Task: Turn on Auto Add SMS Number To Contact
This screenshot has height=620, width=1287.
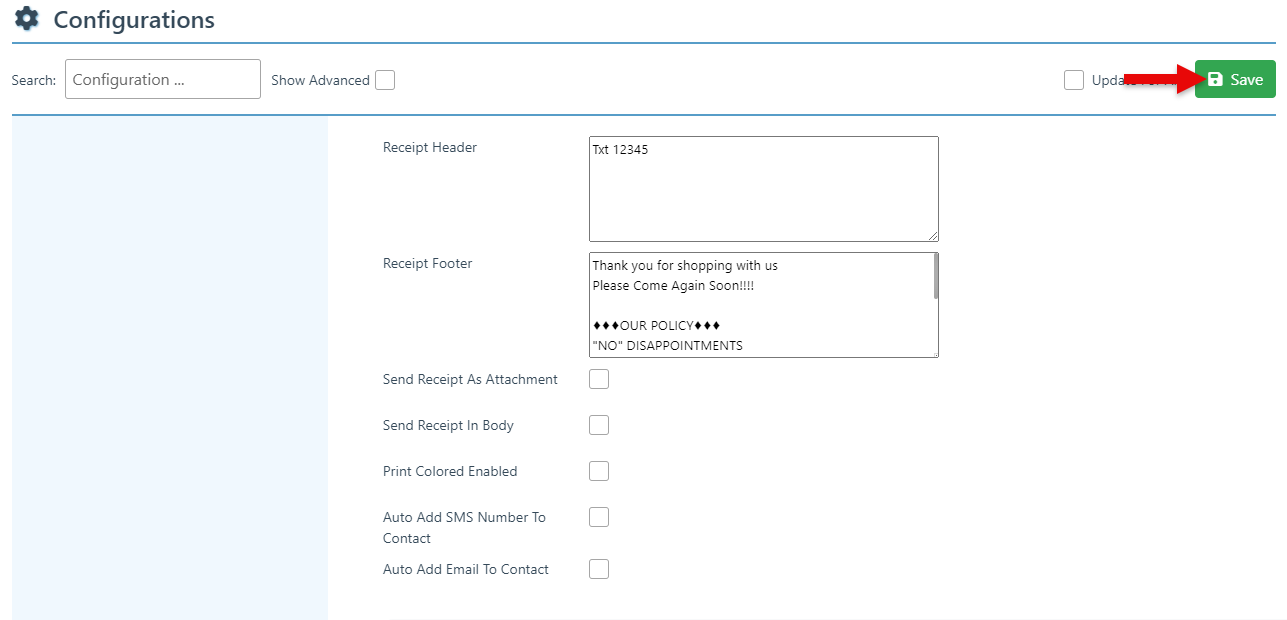Action: (599, 517)
